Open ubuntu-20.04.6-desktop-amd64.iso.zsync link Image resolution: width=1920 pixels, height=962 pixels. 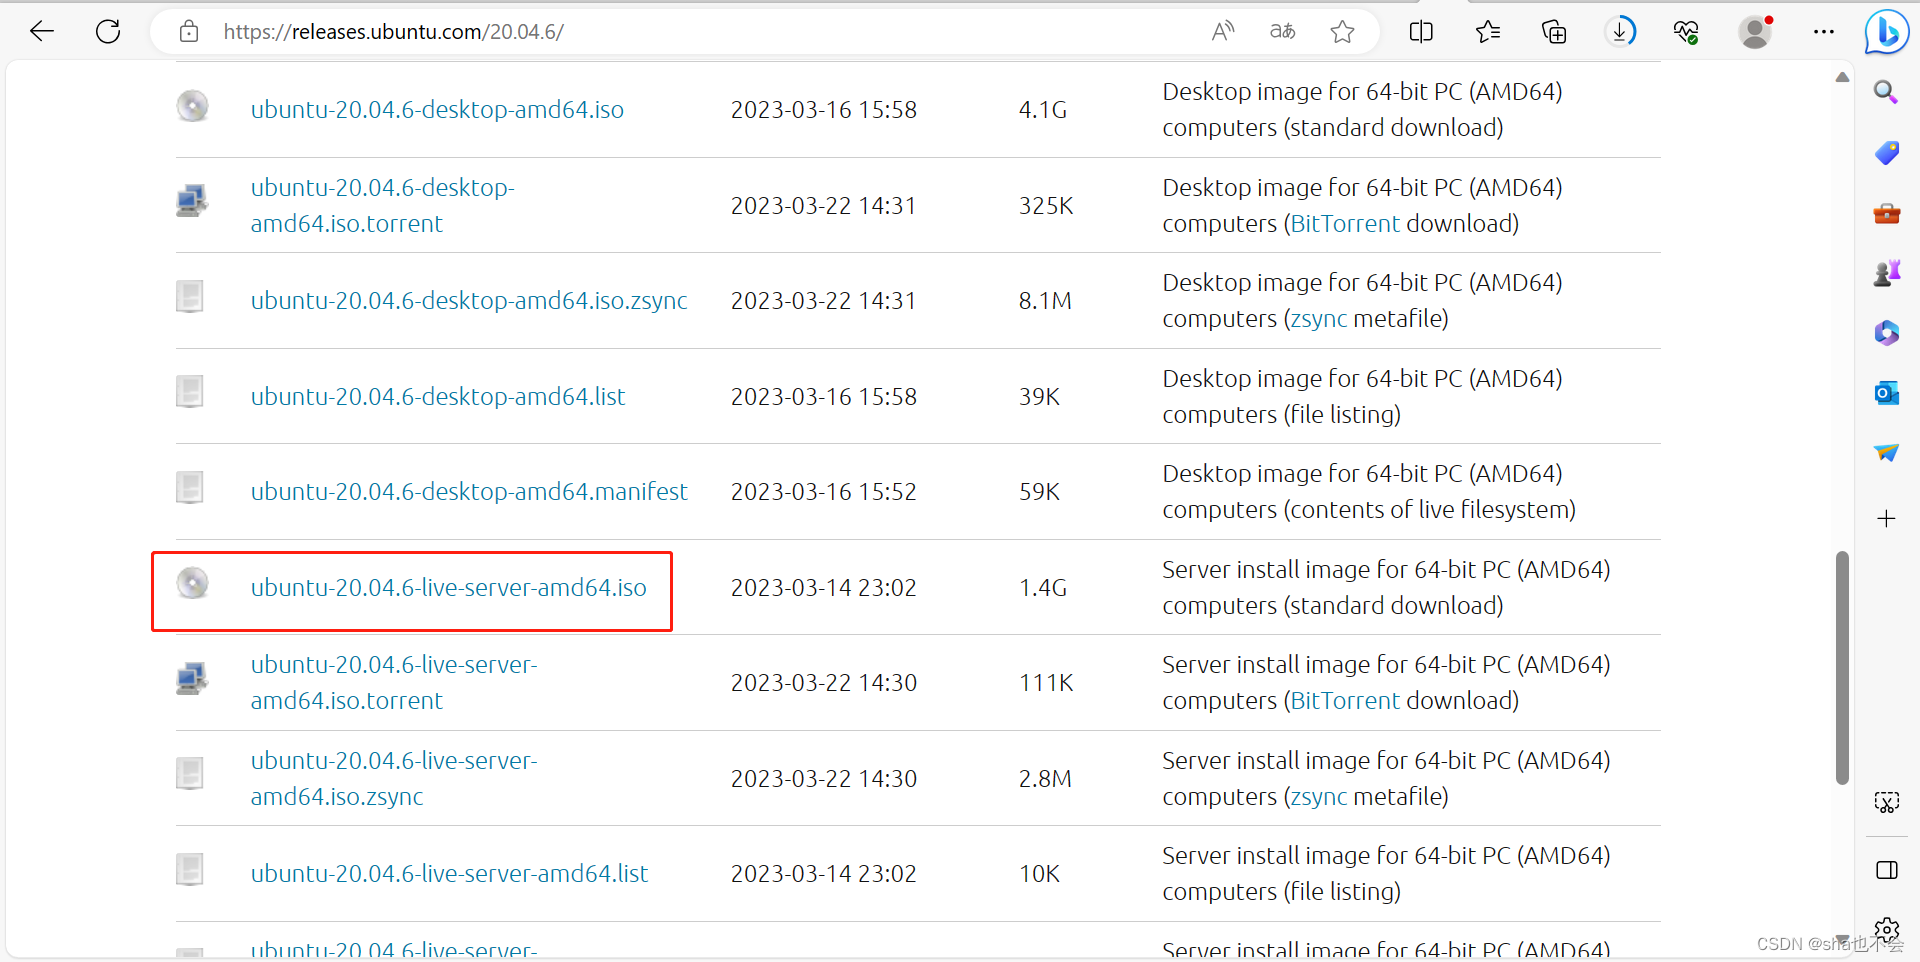coord(469,301)
